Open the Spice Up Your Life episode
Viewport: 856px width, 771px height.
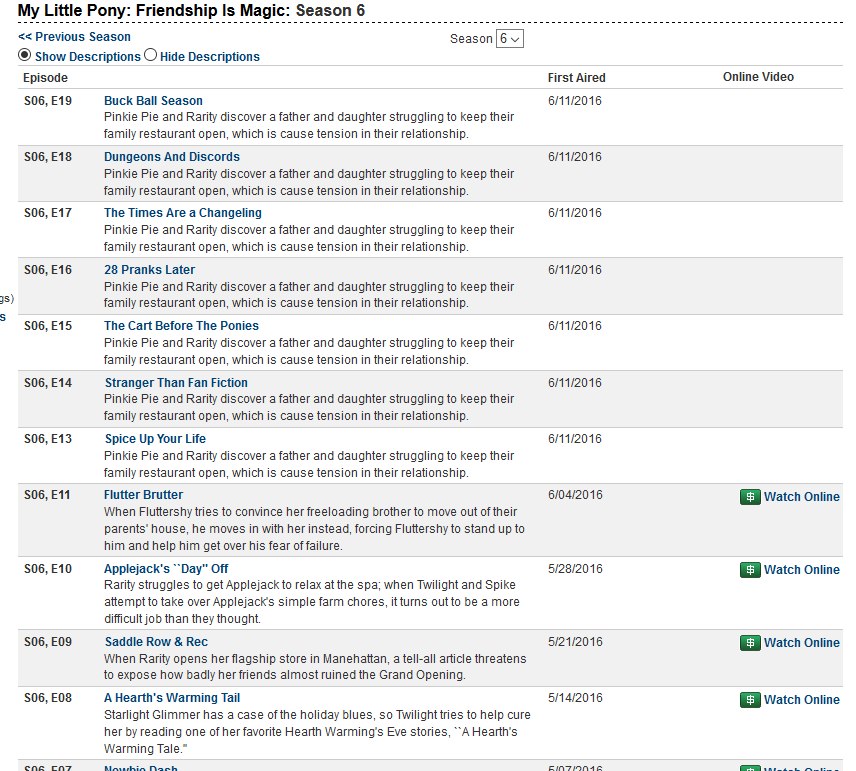point(155,439)
